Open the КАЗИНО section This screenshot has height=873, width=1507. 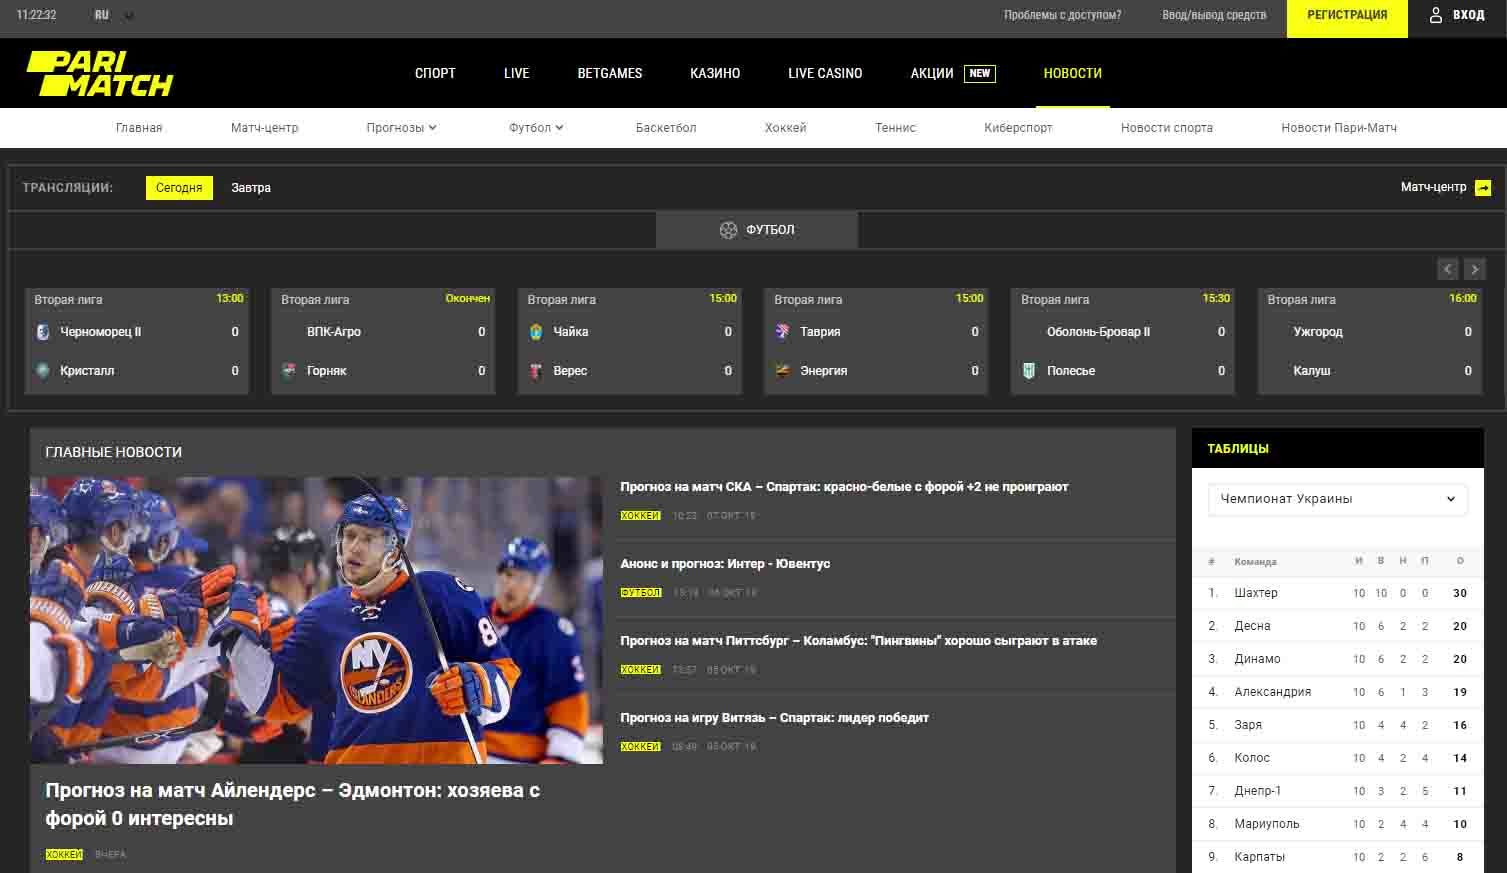(715, 73)
